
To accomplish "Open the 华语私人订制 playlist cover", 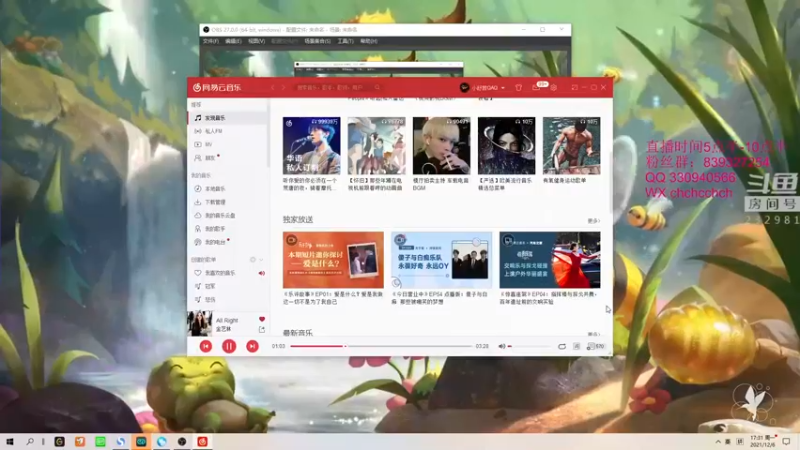I will click(311, 146).
